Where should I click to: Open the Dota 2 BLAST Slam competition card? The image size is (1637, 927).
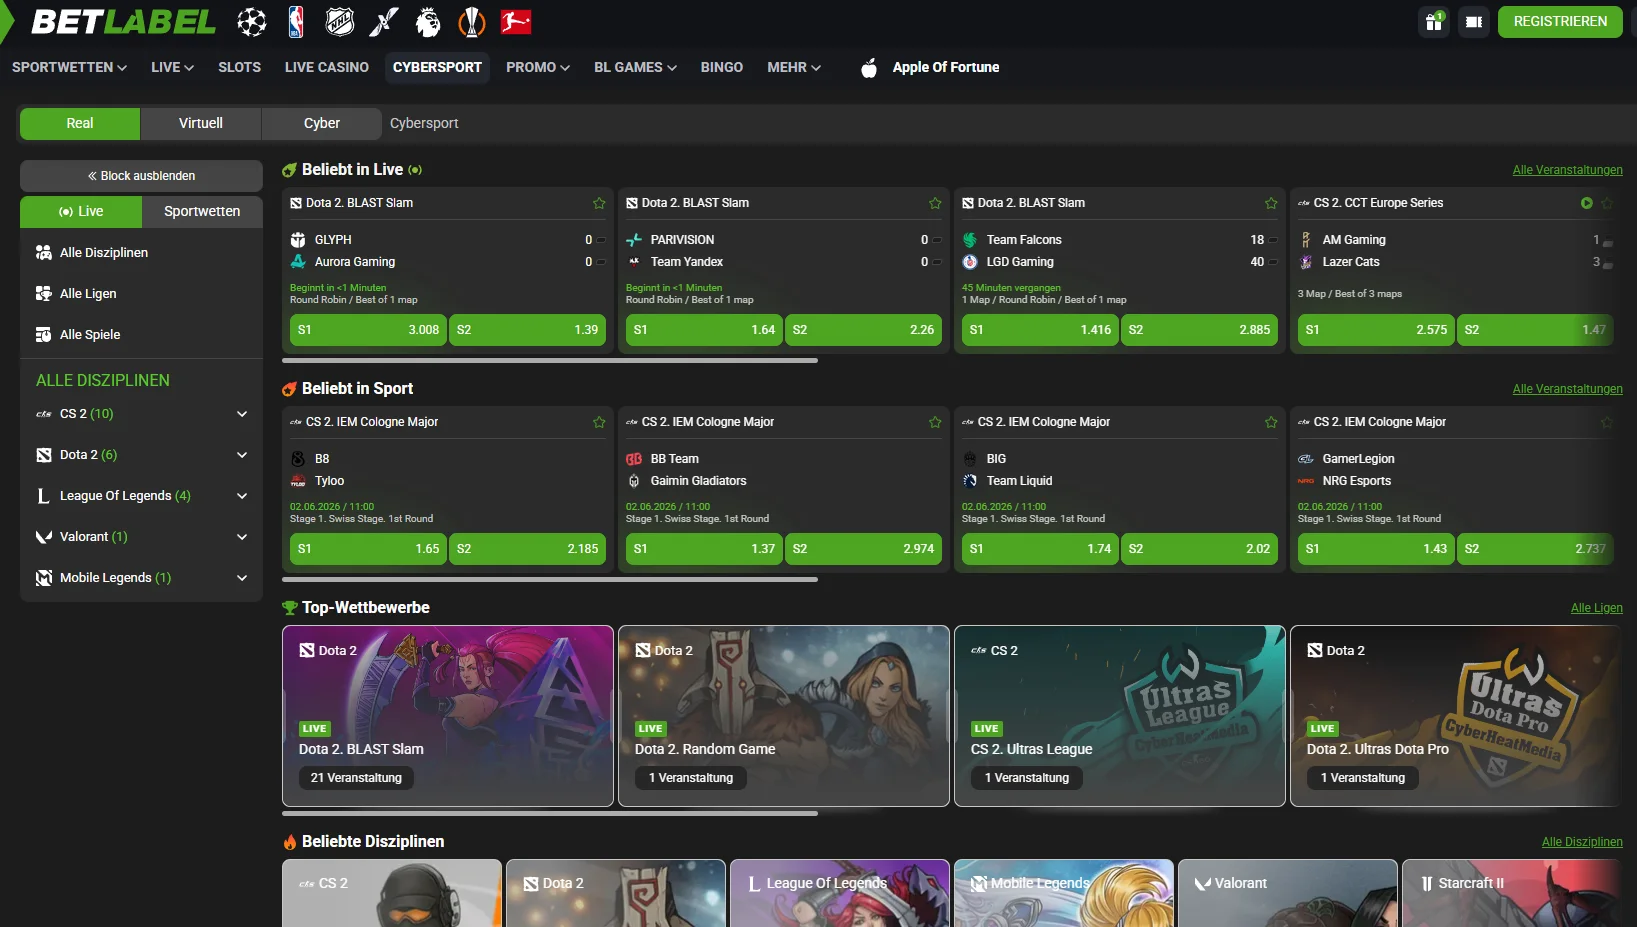click(x=448, y=716)
